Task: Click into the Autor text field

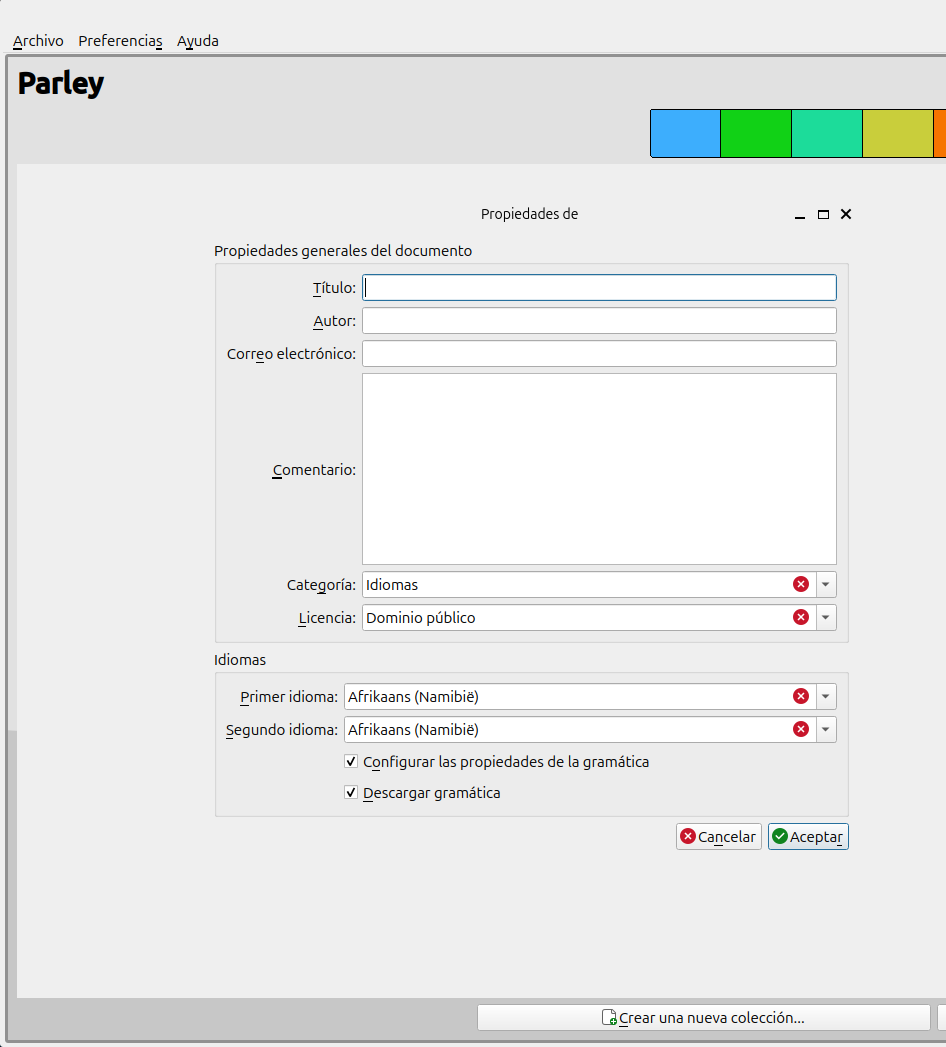Action: (x=598, y=321)
